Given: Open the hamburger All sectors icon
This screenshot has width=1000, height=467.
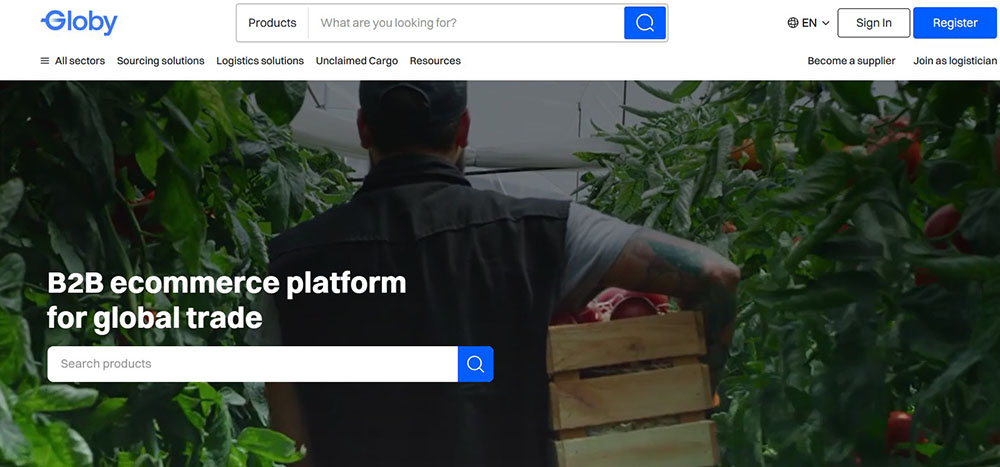Looking at the screenshot, I should pos(45,61).
